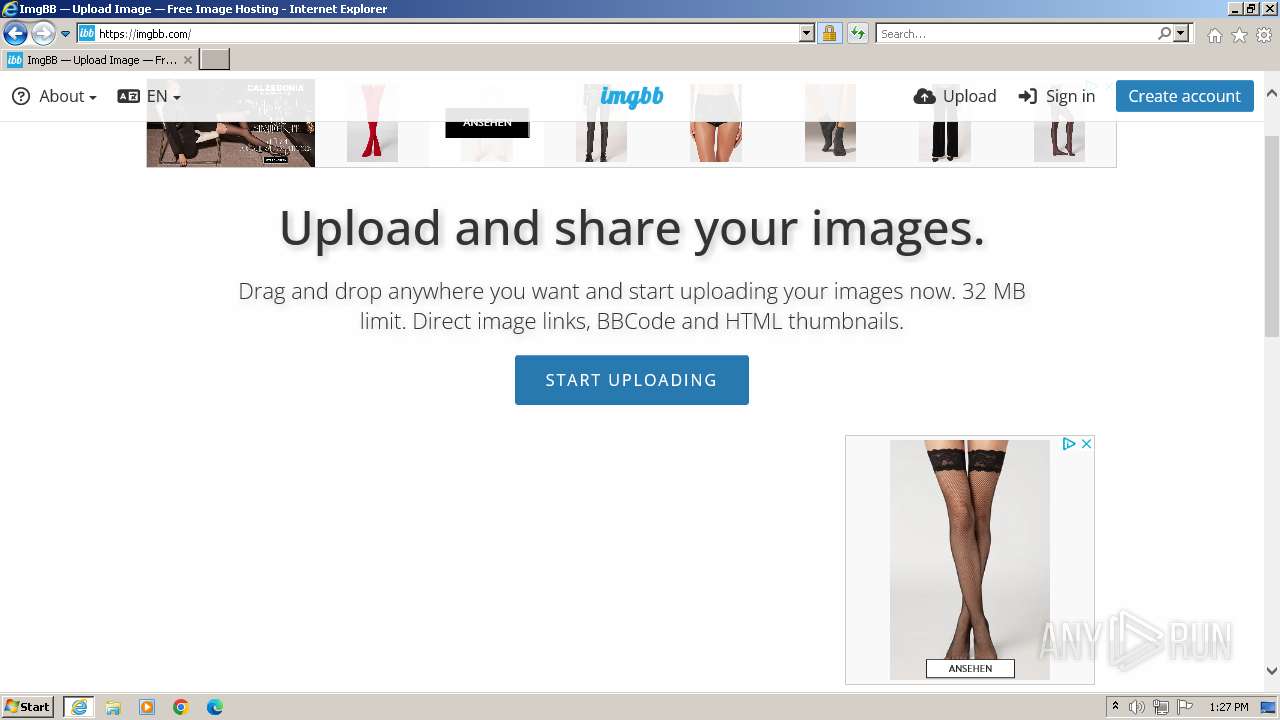Viewport: 1280px width, 720px height.
Task: Click the Create account button
Action: click(x=1184, y=96)
